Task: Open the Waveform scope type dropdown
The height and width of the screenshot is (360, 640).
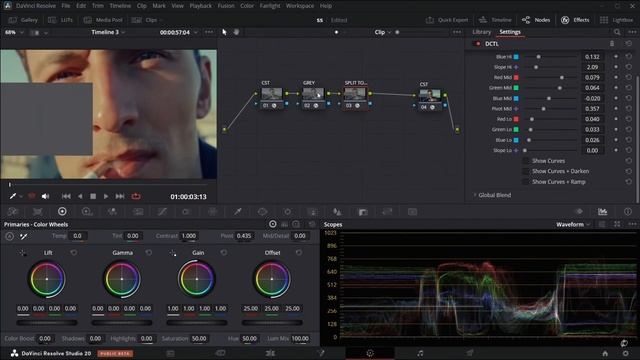Action: point(573,224)
